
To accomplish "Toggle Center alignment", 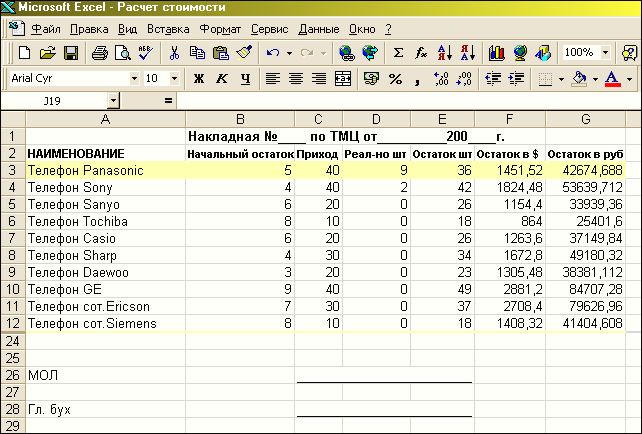I will coord(296,78).
